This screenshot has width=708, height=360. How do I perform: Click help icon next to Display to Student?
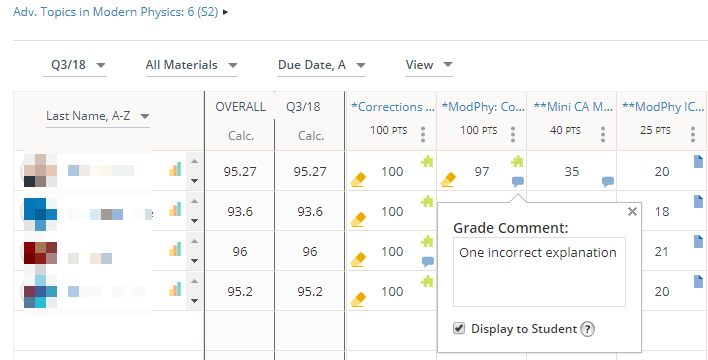587,329
